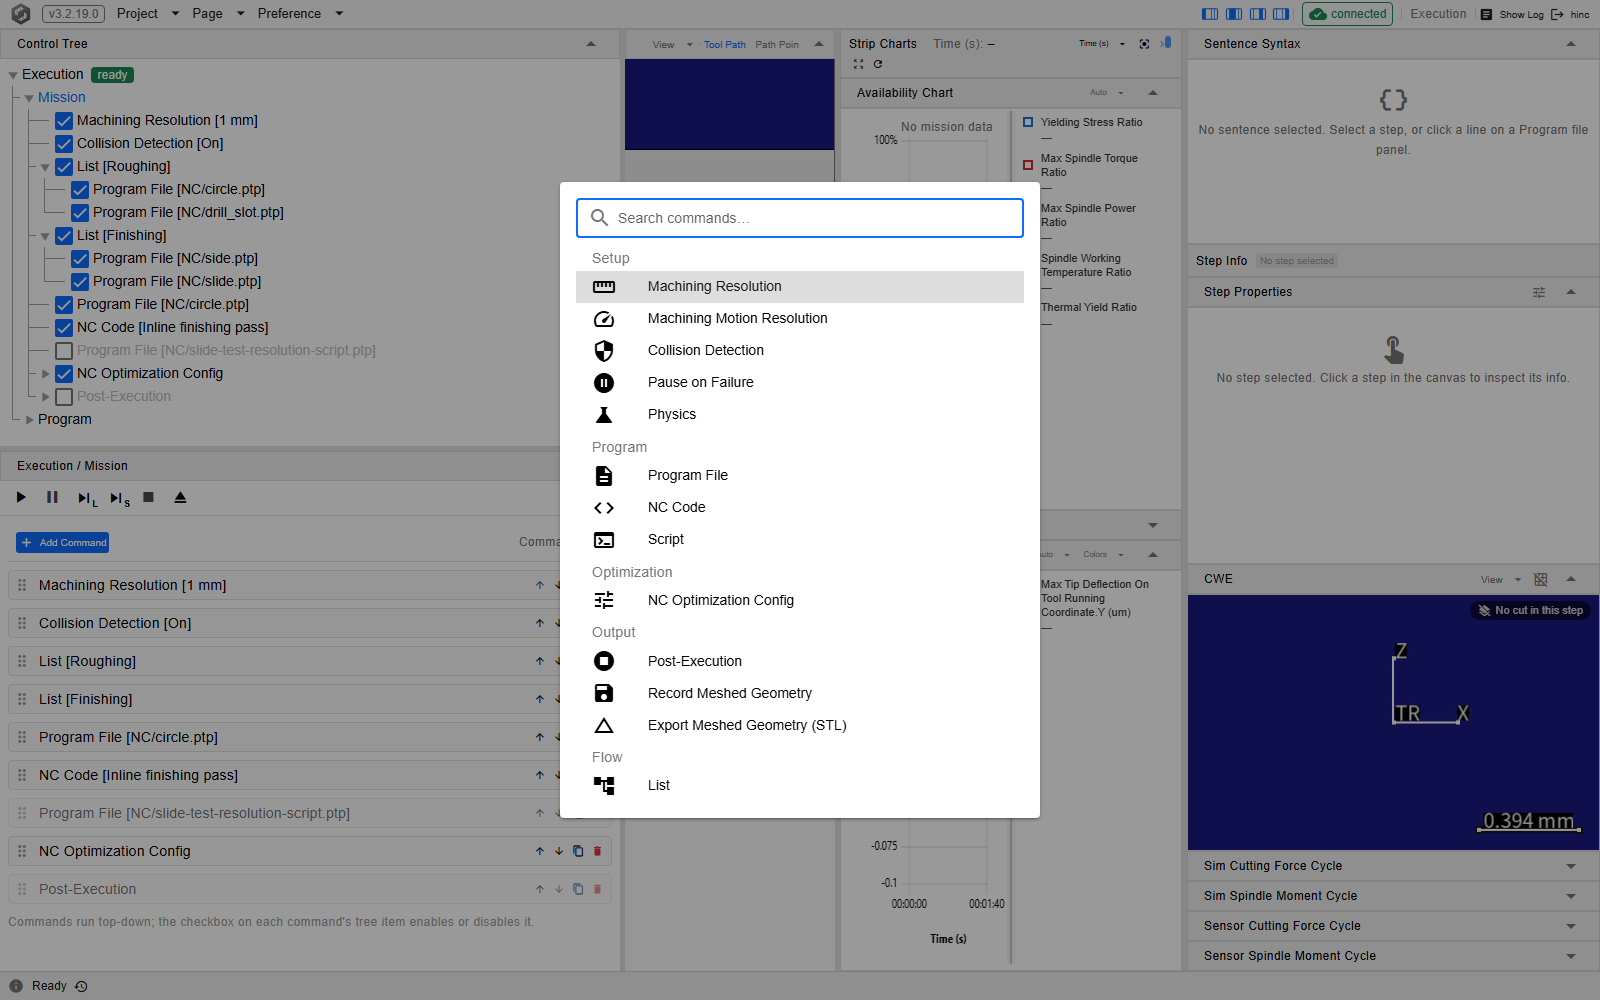
Task: Select the last panel layout icon
Action: point(1281,14)
